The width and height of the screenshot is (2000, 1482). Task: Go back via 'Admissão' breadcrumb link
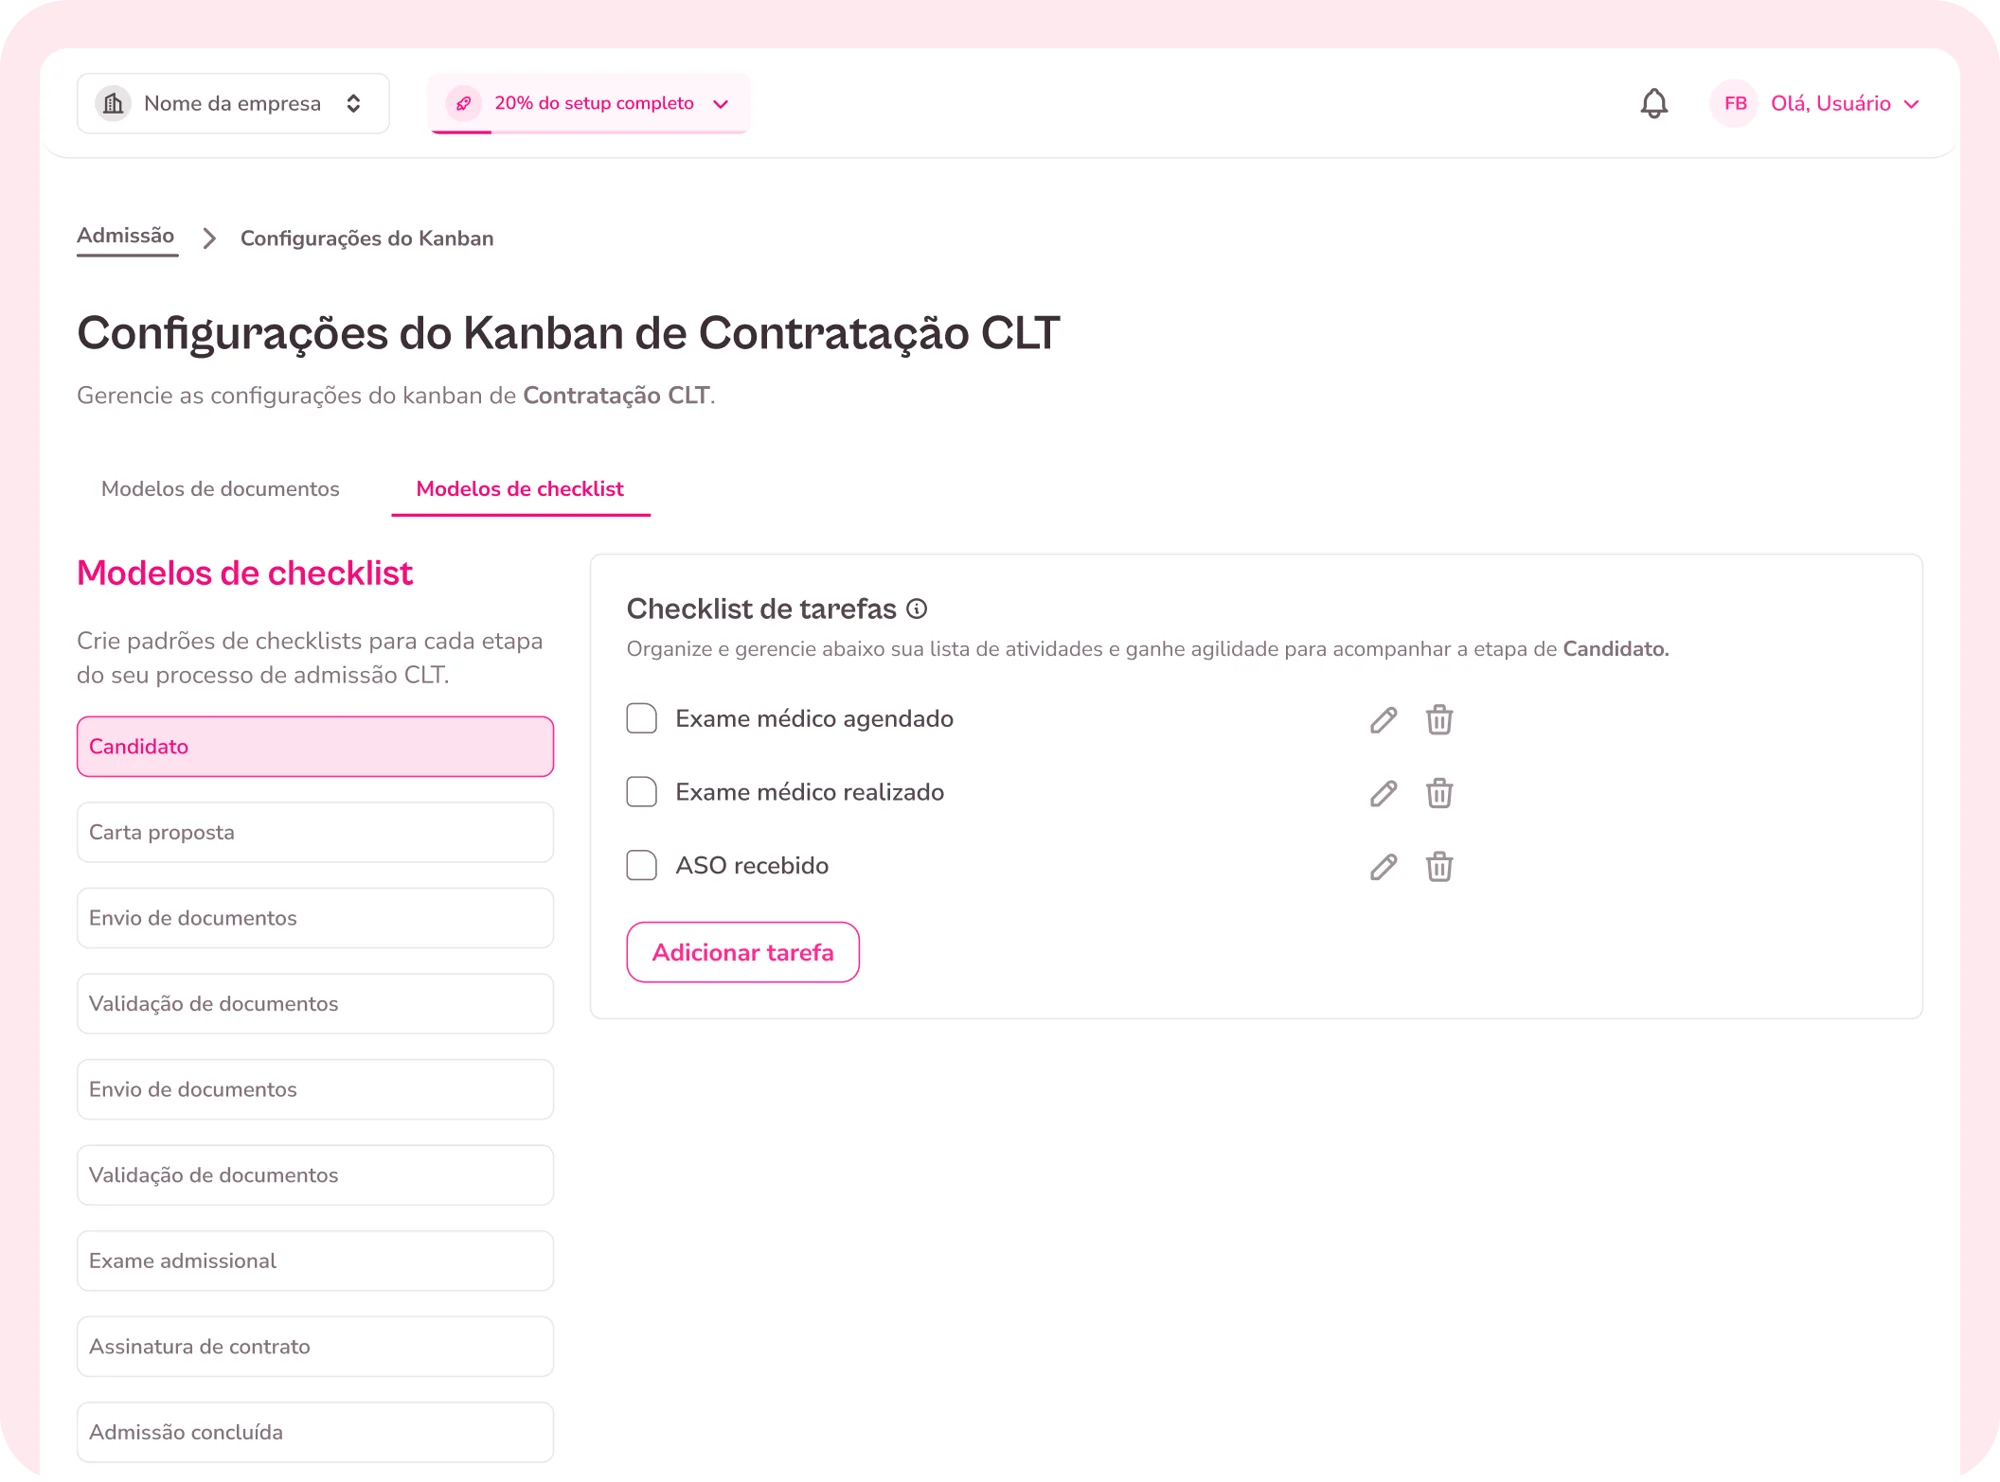[x=126, y=236]
